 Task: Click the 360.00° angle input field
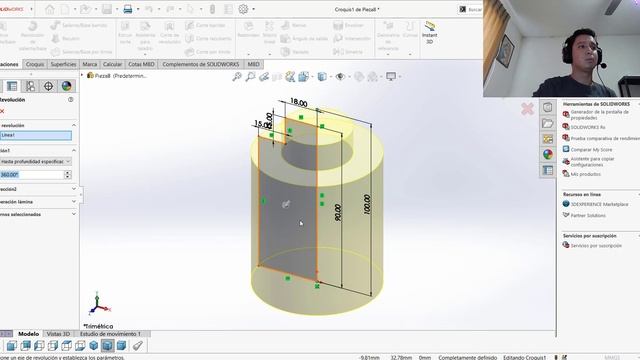pos(31,175)
